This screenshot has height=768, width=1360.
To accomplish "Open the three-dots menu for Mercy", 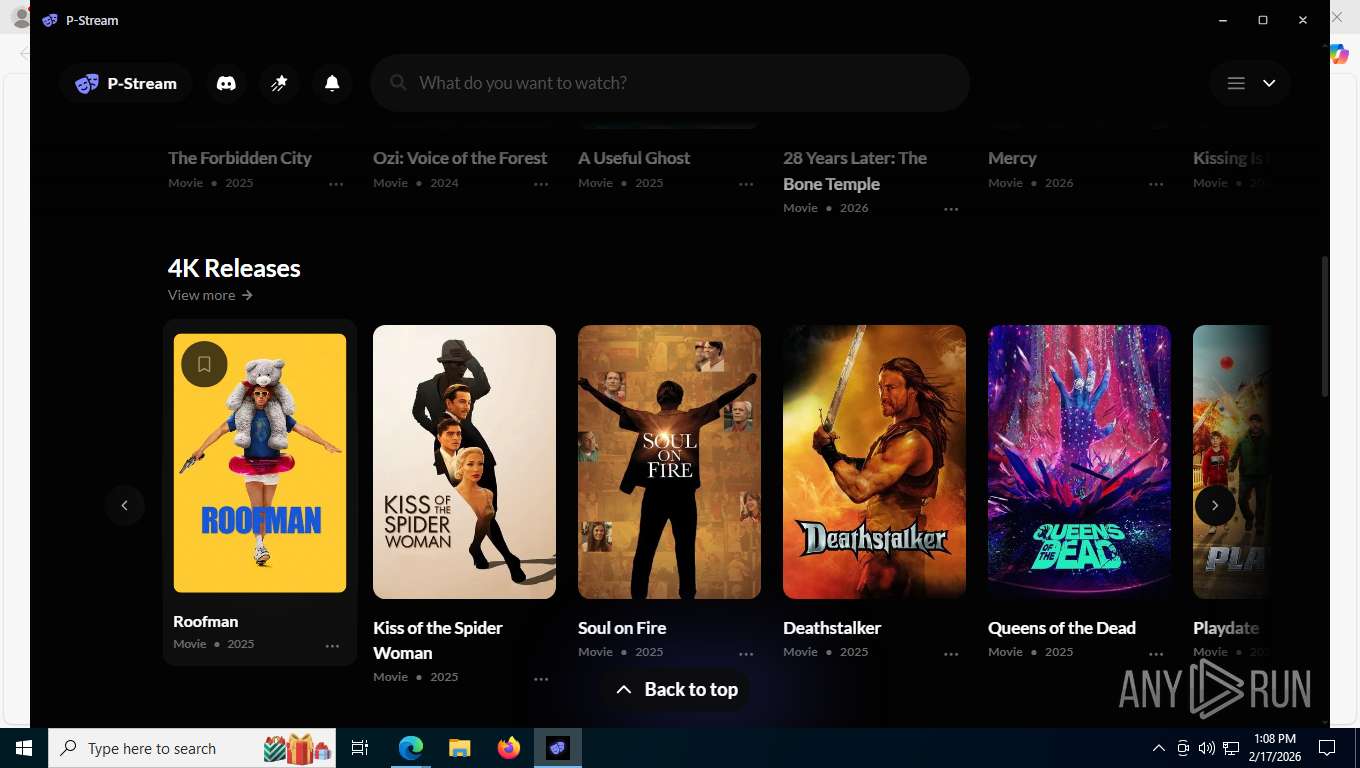I will point(1156,184).
